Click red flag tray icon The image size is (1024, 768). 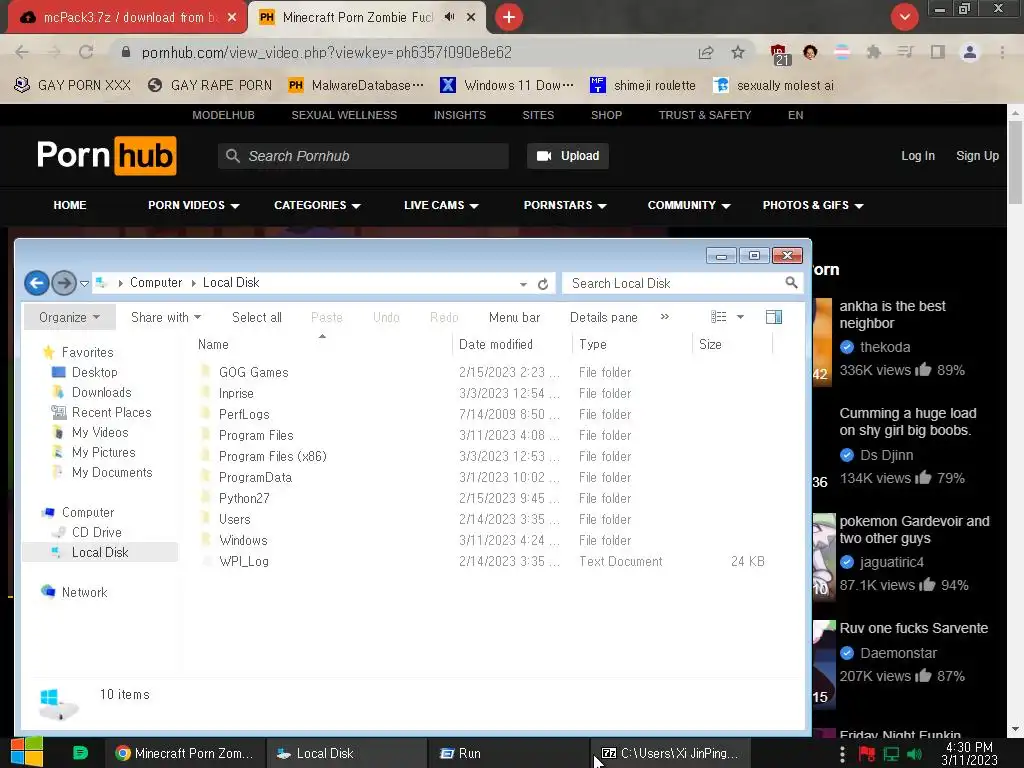point(867,754)
